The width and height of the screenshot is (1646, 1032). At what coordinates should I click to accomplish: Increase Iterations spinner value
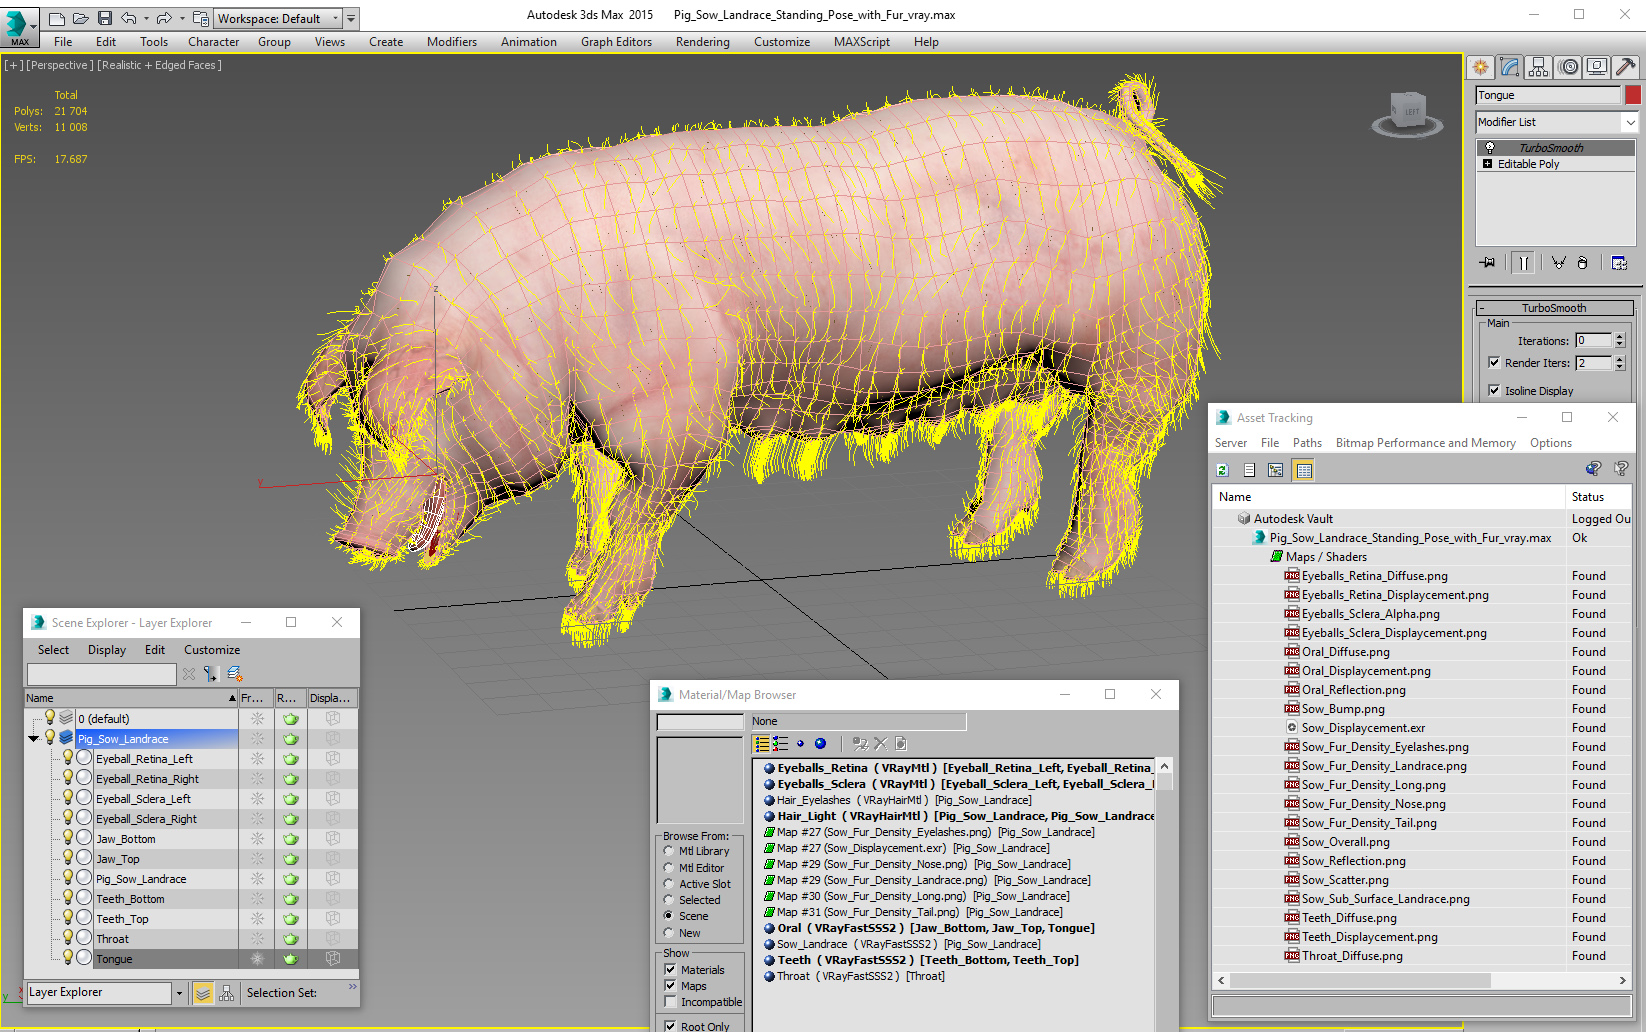(1620, 337)
